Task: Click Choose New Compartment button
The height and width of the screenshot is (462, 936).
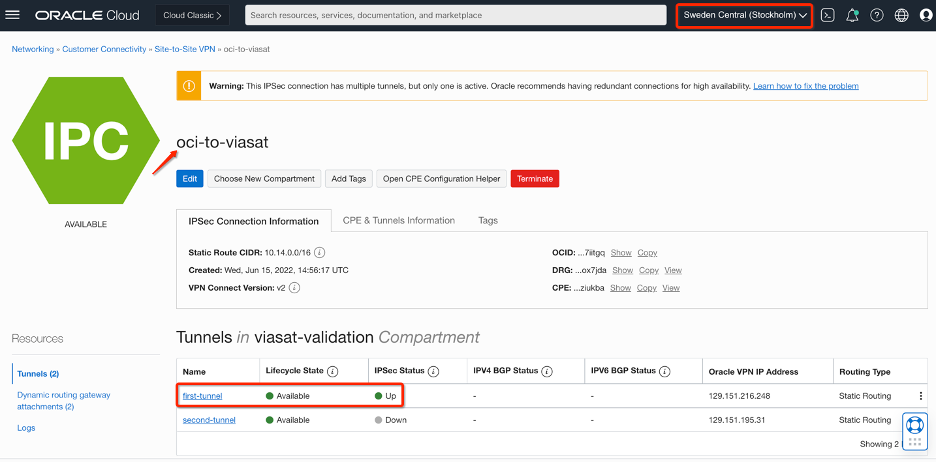Action: (x=264, y=178)
